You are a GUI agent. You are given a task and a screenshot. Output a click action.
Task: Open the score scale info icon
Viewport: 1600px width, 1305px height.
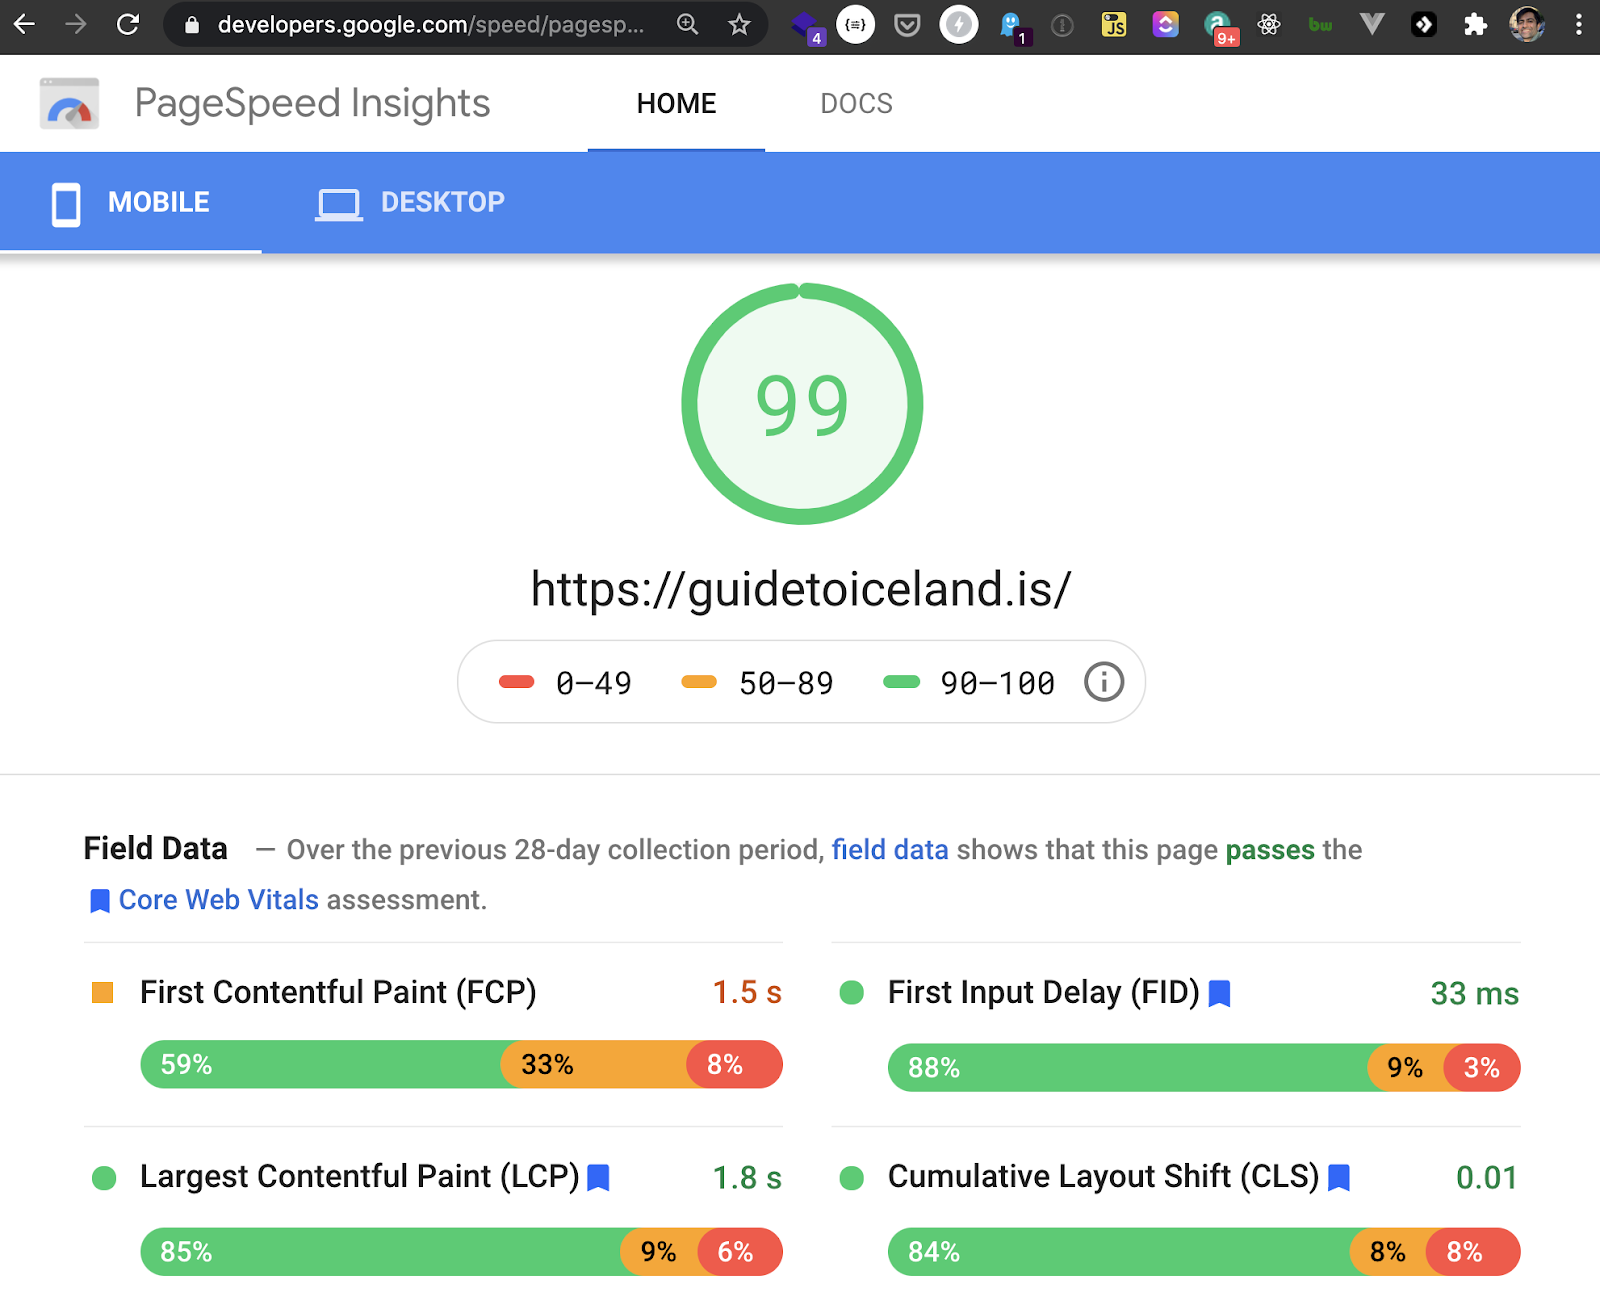tap(1104, 682)
